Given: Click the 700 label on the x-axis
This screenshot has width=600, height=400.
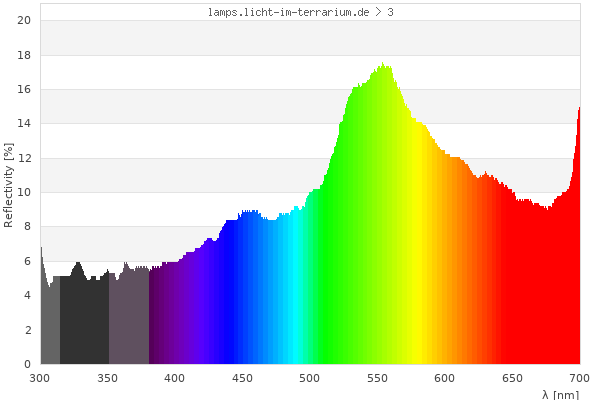Looking at the screenshot, I should [578, 378].
